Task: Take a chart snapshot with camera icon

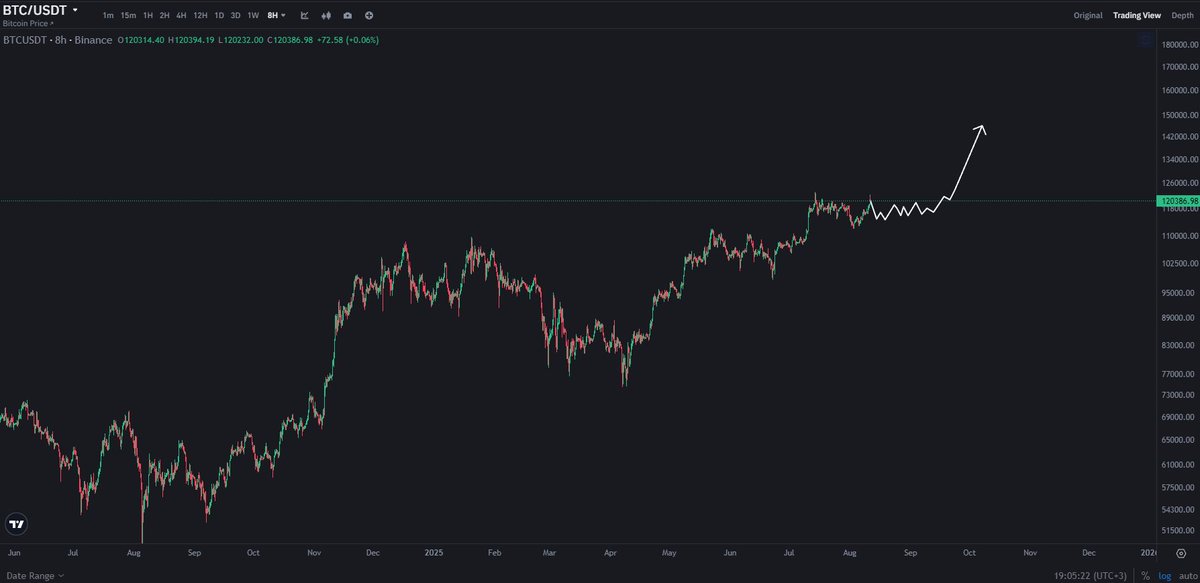Action: (347, 15)
